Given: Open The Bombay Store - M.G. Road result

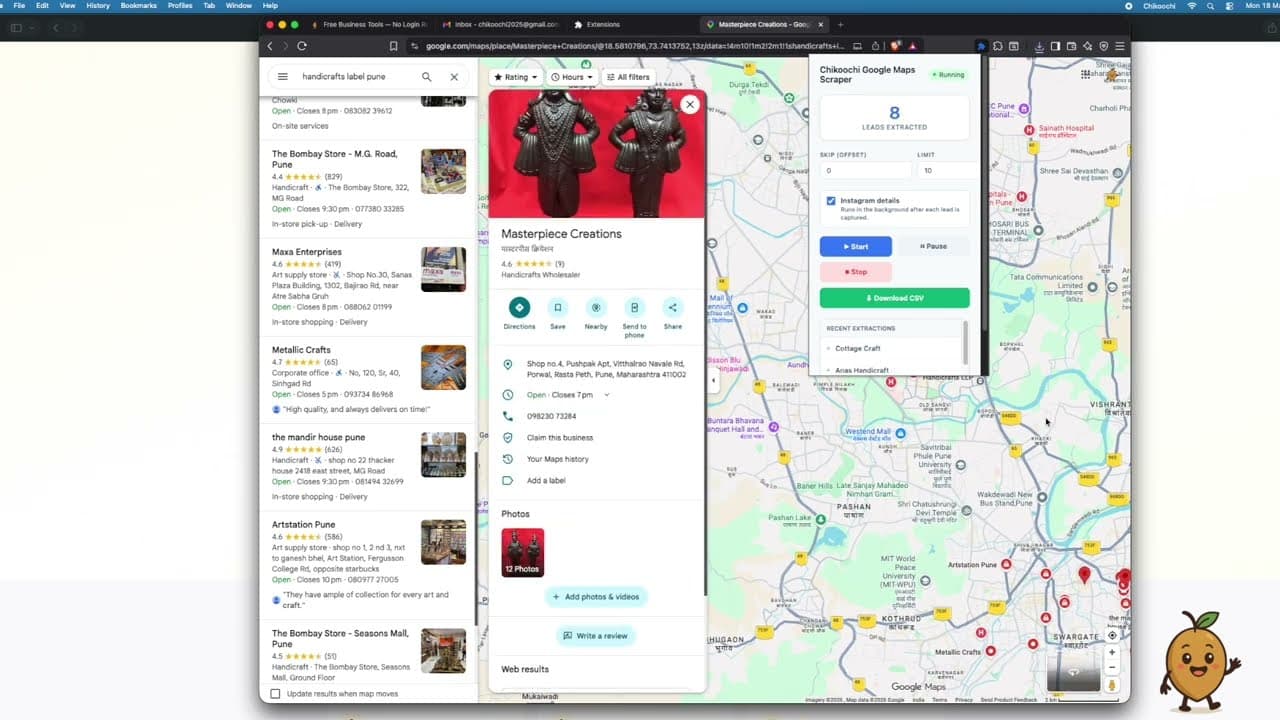Looking at the screenshot, I should pos(368,189).
